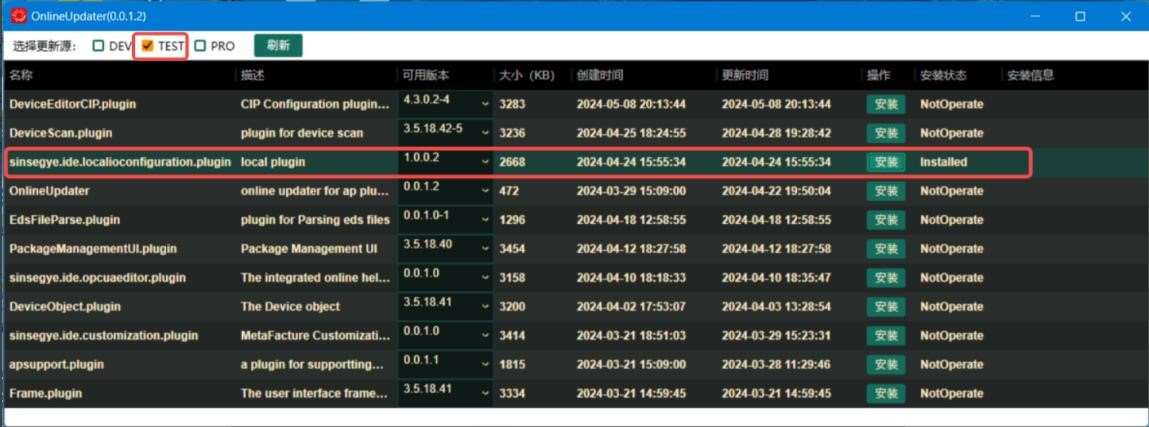Open version dropdown 0.0.1.2 for OnlineUpdater
Image resolution: width=1149 pixels, height=427 pixels.
[x=446, y=190]
